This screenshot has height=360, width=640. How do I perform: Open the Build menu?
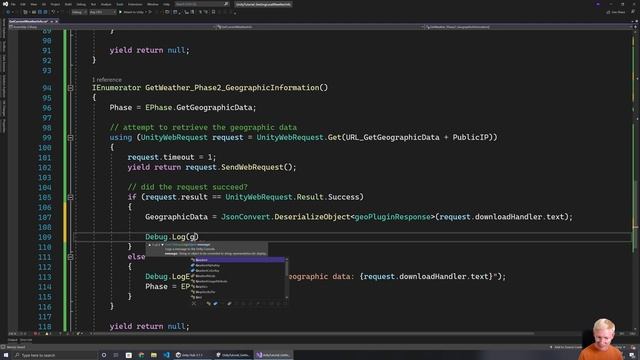tap(68, 4)
